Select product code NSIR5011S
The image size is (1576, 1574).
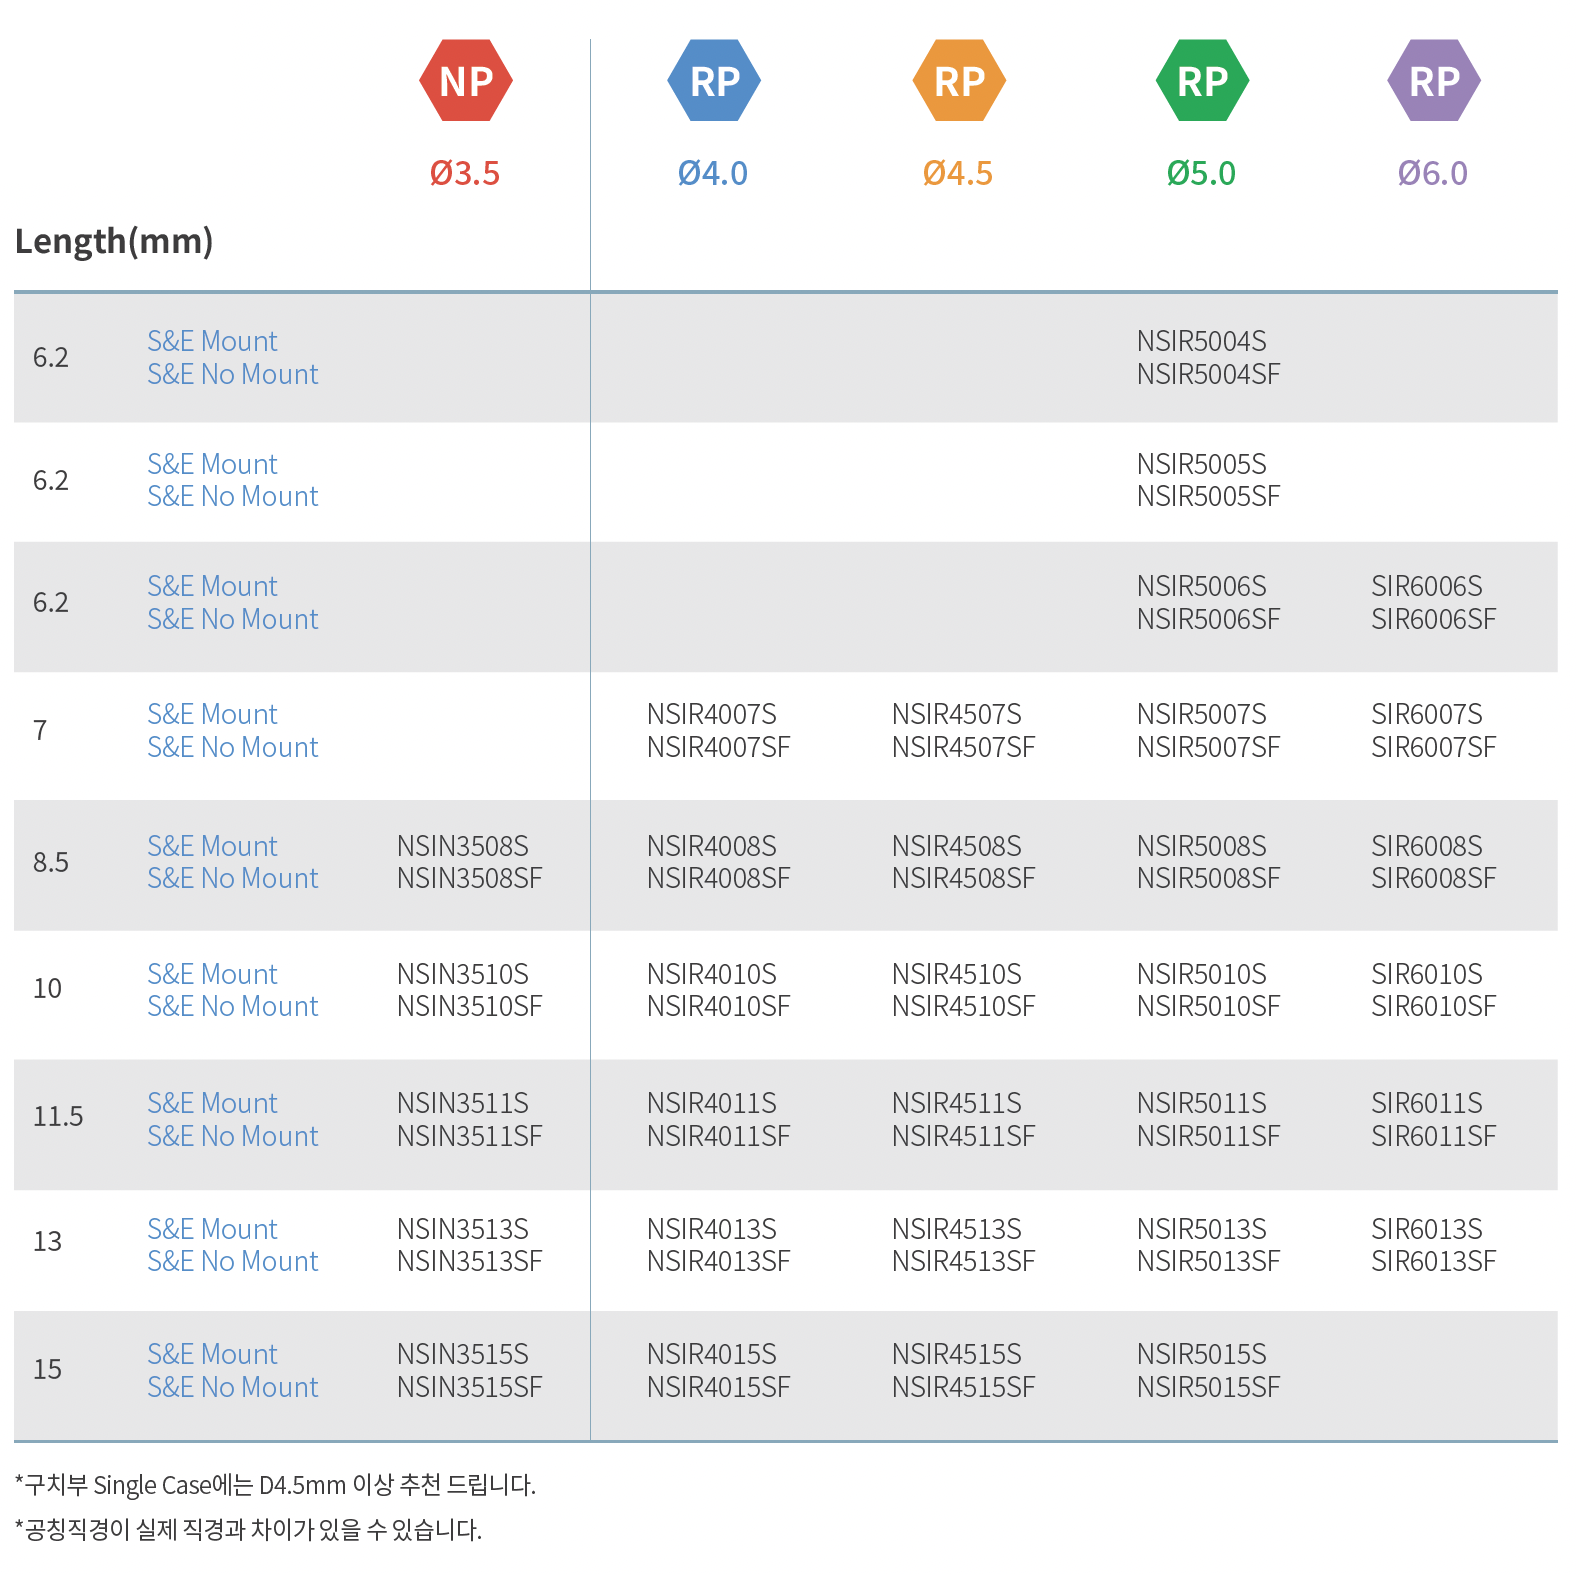tap(1201, 1103)
